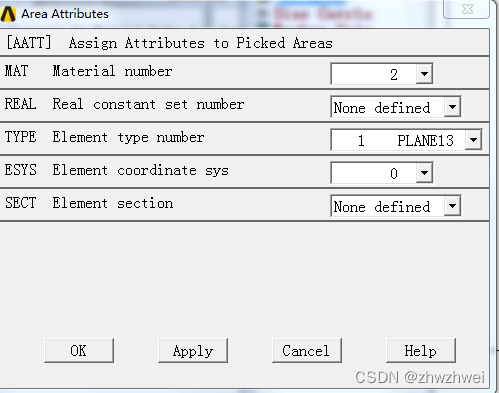Click the REAL field showing None defined

(x=388, y=107)
